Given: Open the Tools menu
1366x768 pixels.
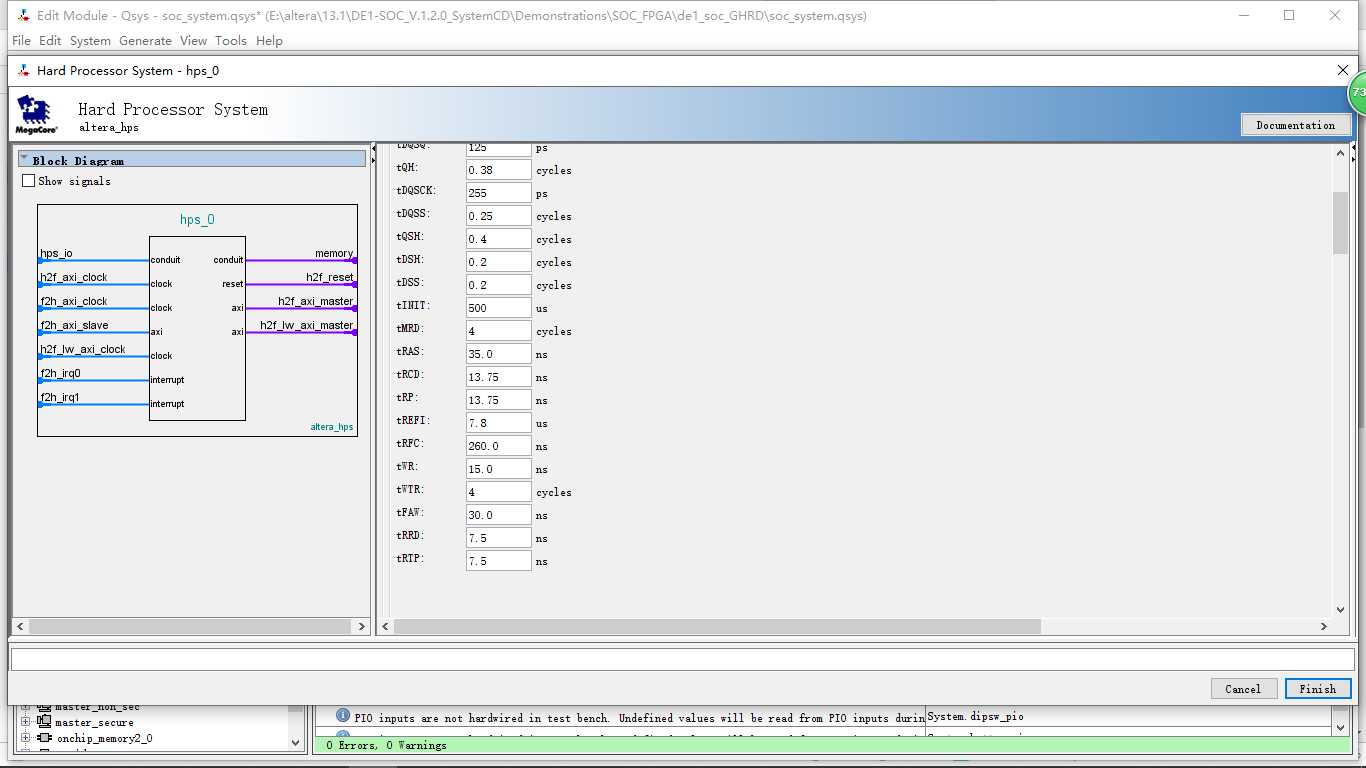Looking at the screenshot, I should (x=231, y=41).
